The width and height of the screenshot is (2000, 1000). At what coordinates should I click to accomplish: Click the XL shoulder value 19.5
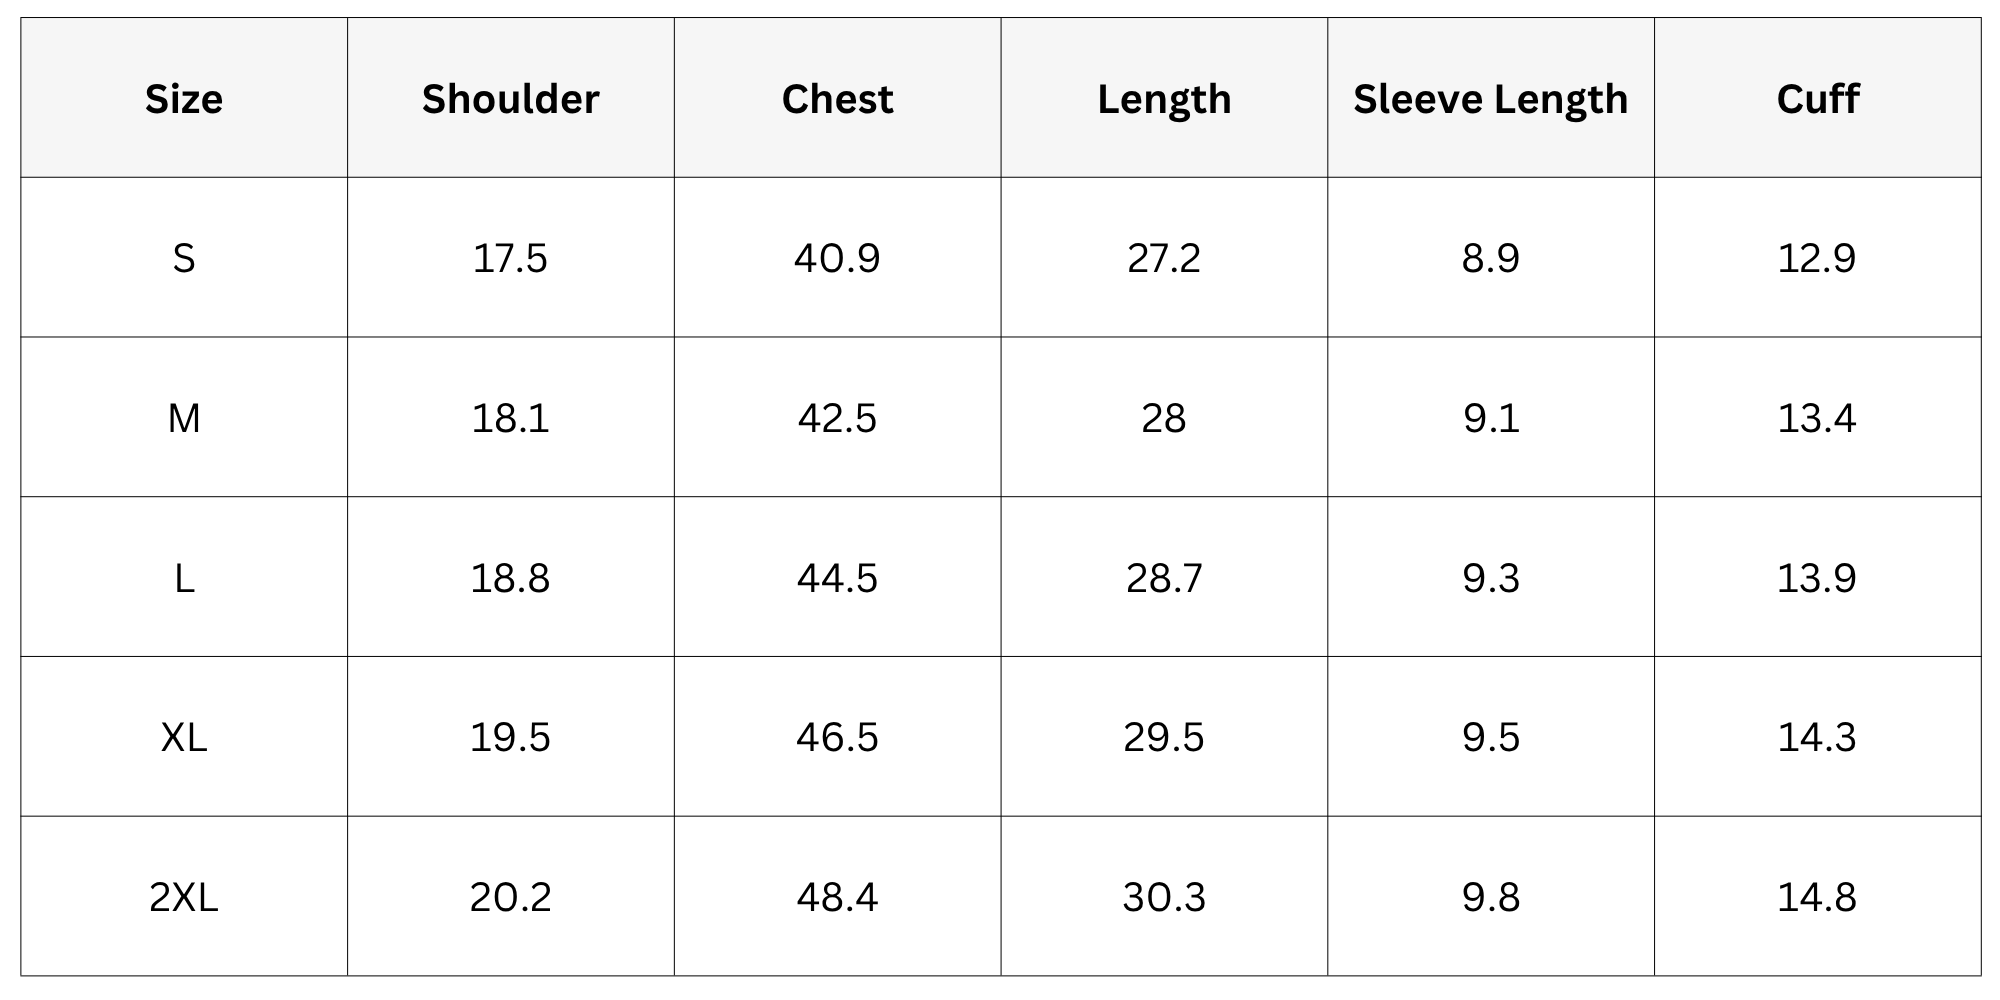coord(510,737)
